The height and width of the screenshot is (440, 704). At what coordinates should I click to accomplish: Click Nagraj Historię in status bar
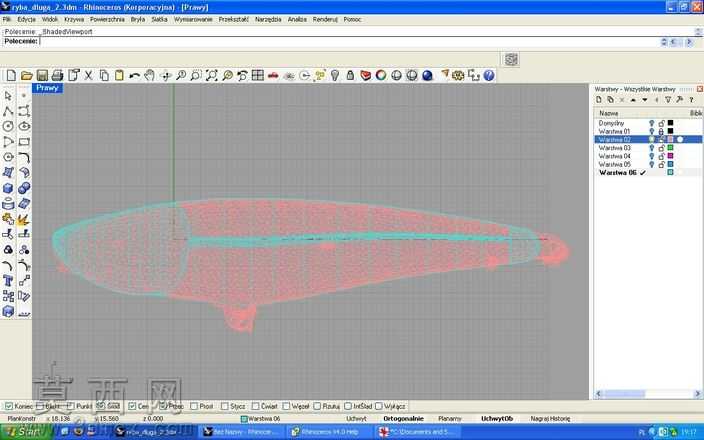click(x=550, y=418)
